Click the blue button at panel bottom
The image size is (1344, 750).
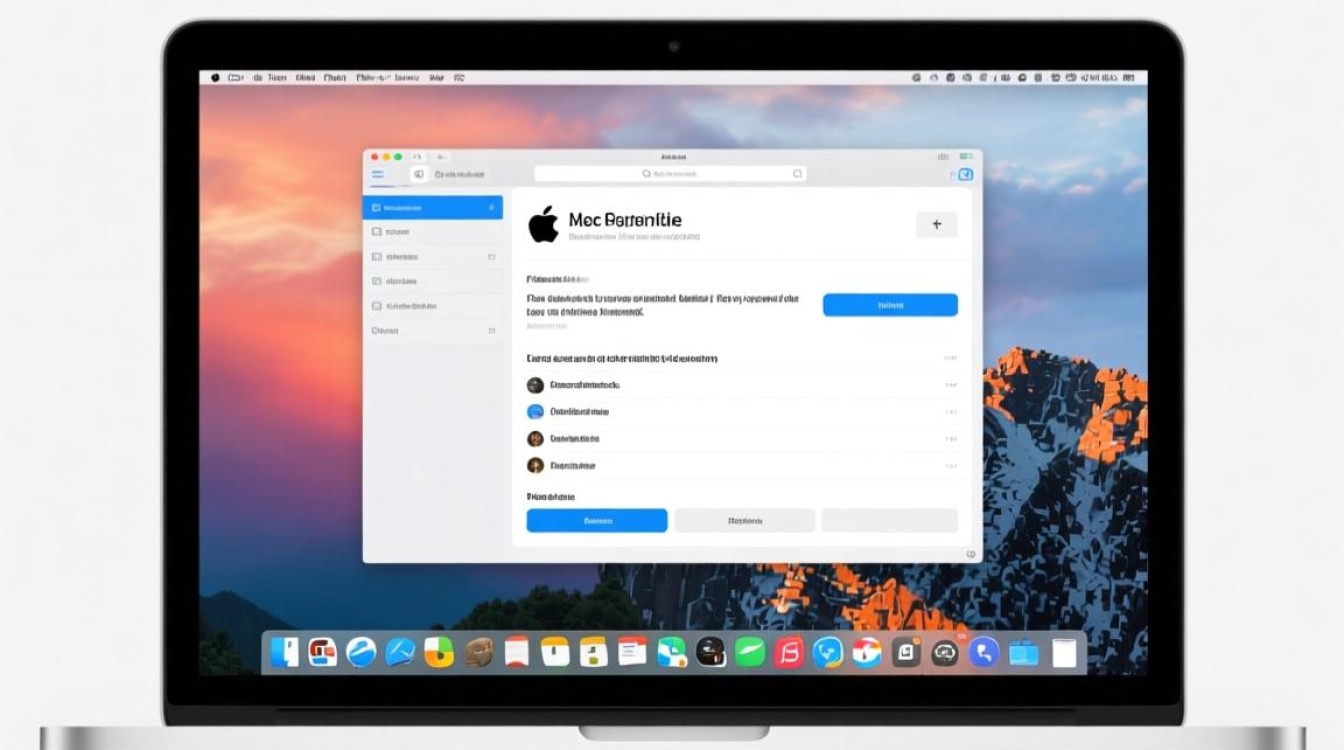pyautogui.click(x=597, y=520)
